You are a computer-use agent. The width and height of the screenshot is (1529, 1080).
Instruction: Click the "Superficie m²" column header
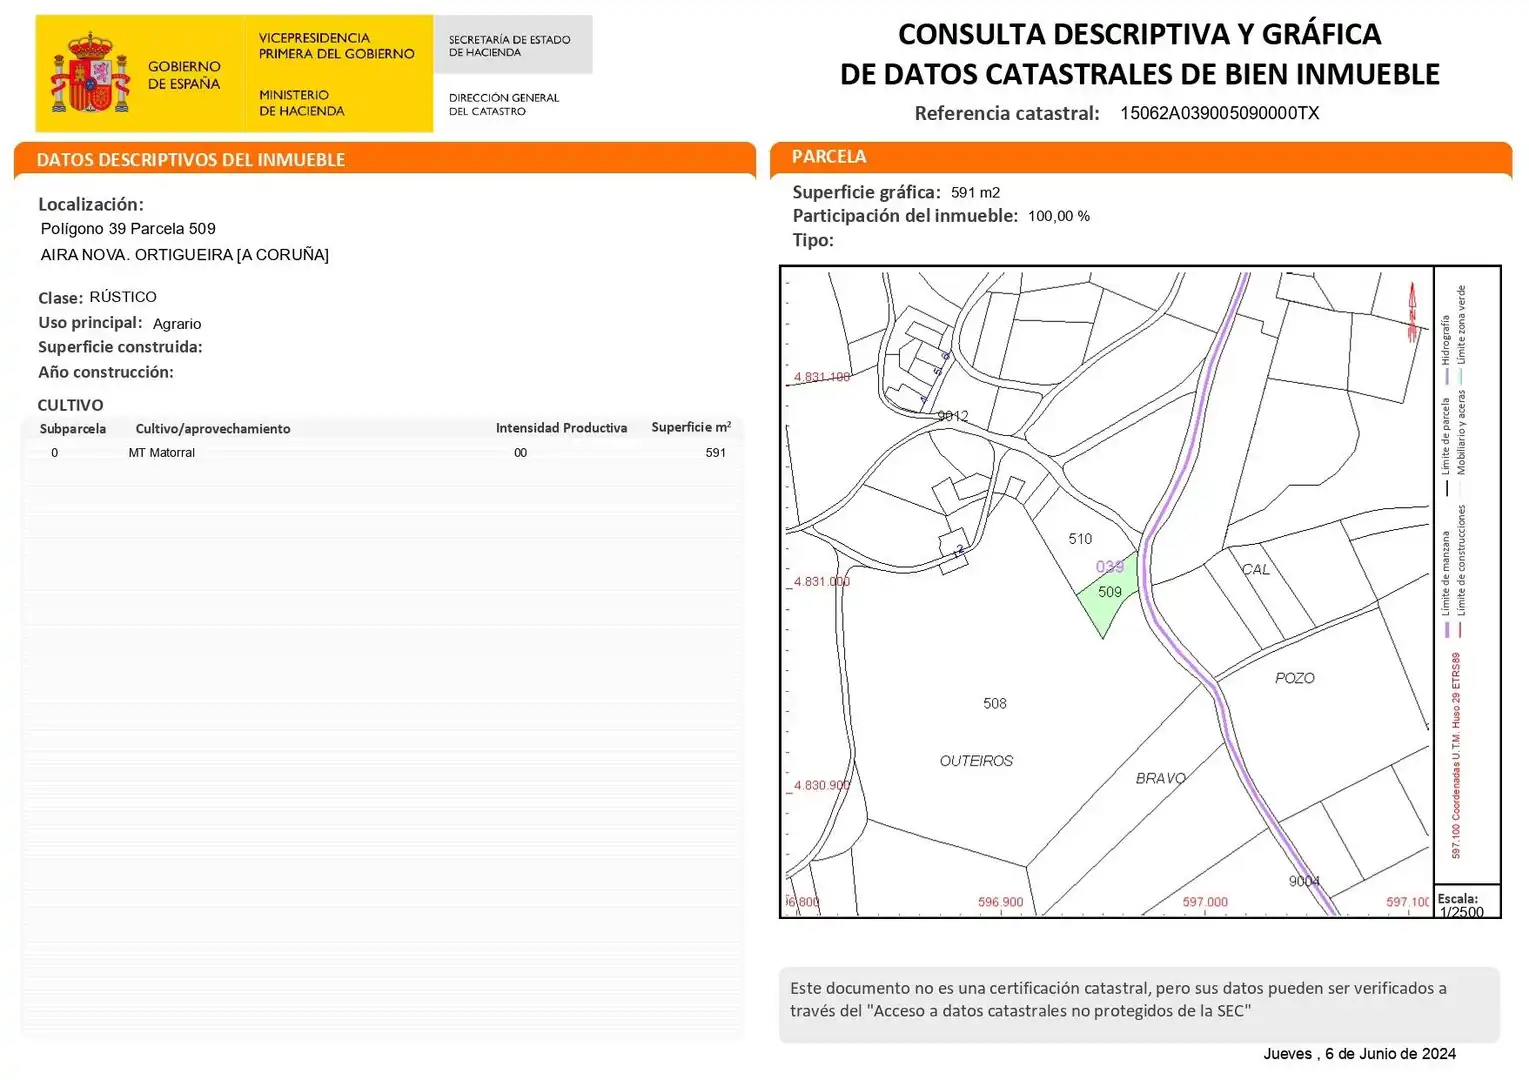pyautogui.click(x=691, y=427)
